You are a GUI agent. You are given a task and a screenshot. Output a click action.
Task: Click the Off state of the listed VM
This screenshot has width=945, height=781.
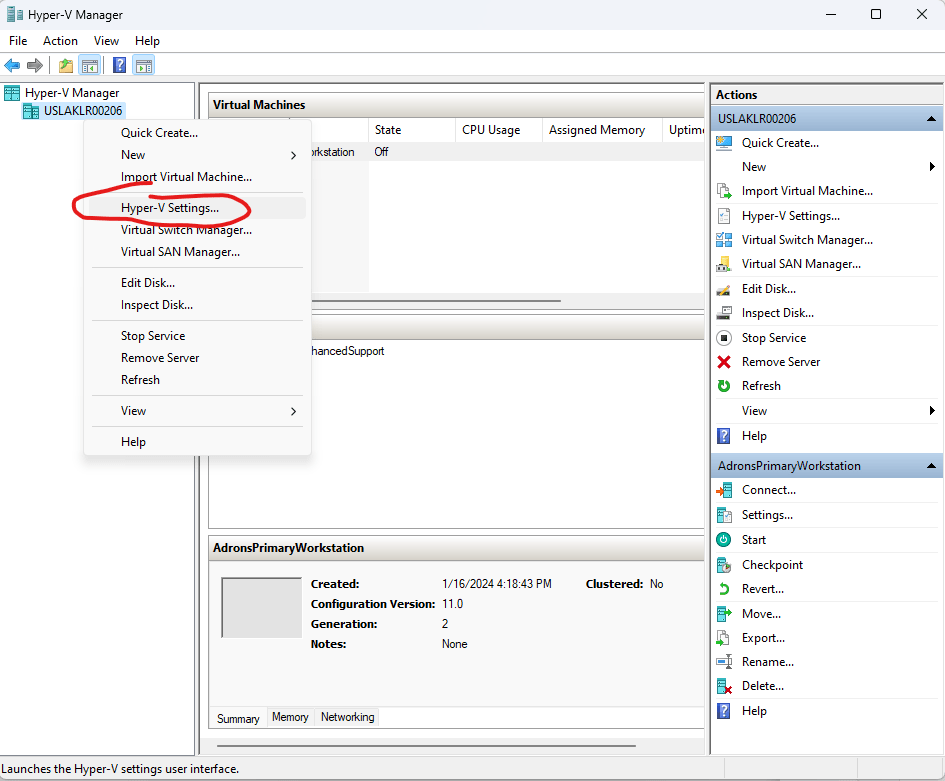pyautogui.click(x=381, y=152)
